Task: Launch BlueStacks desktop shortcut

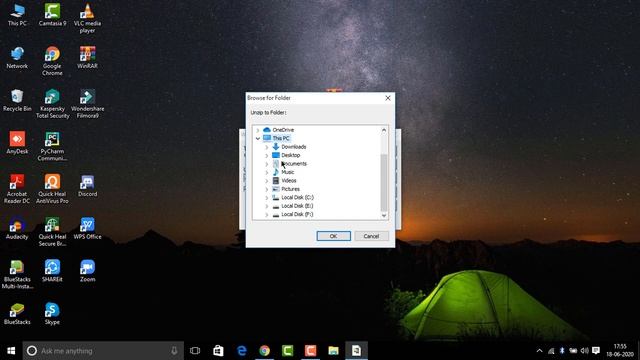Action: [17, 313]
